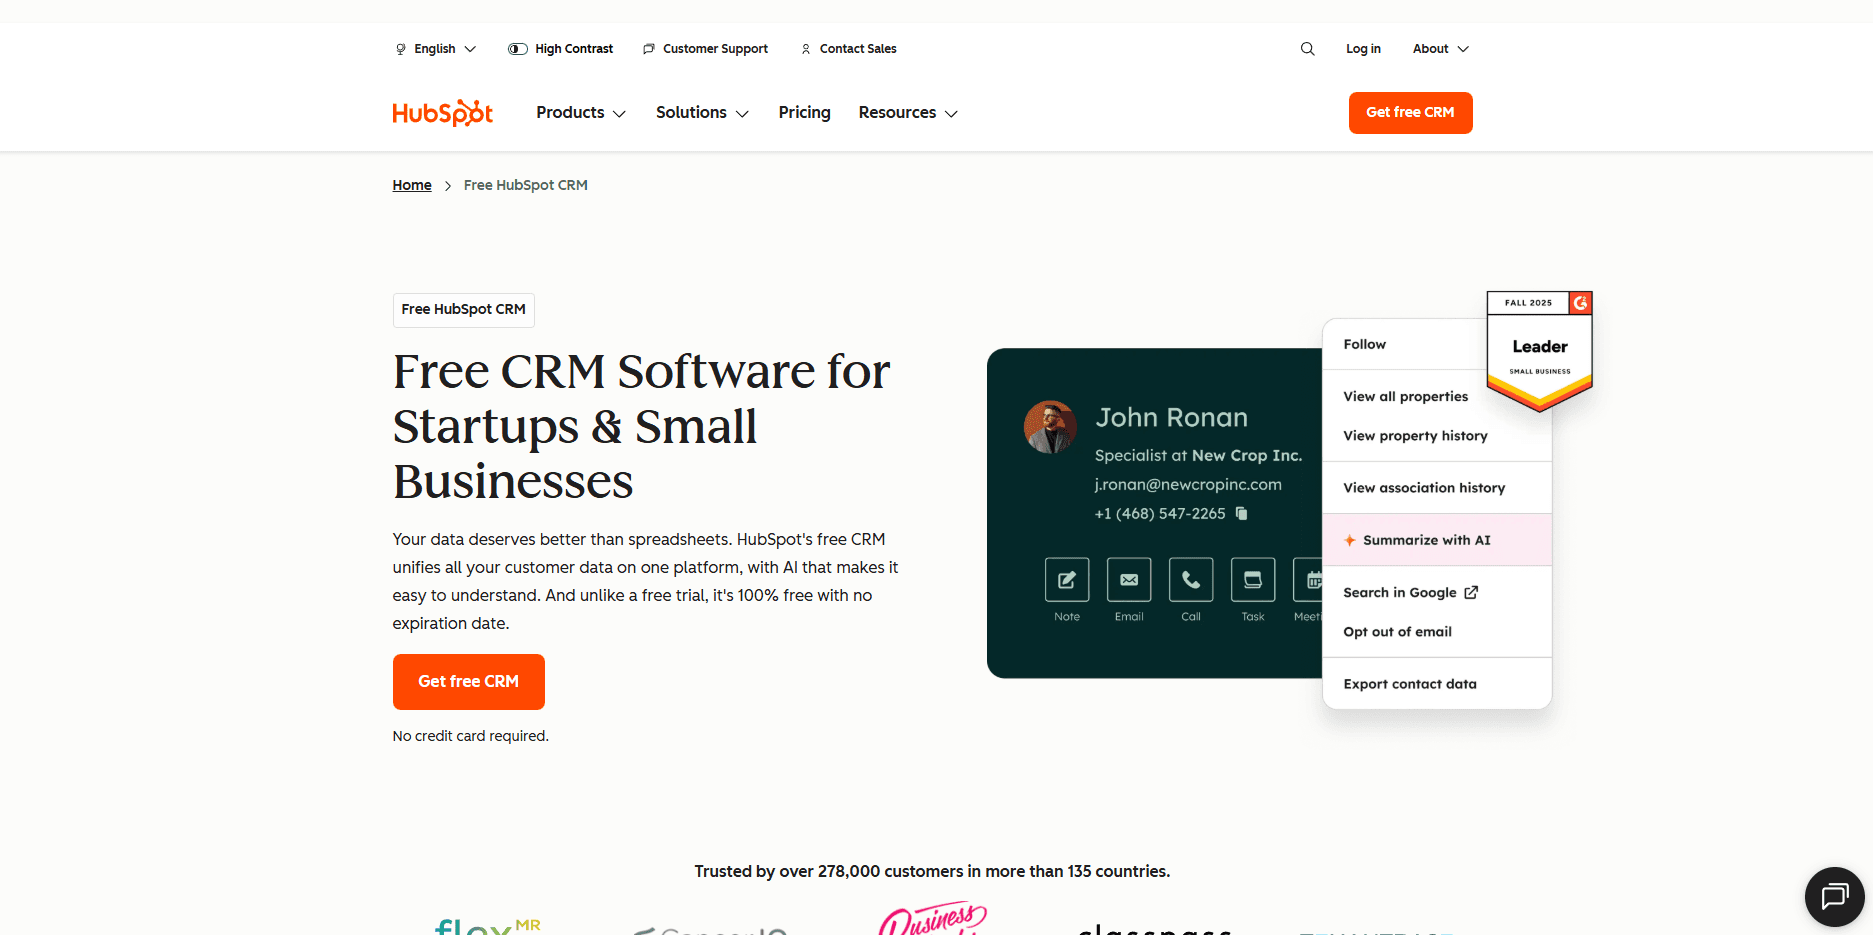Copy the phone number with the clipboard icon
Viewport: 1873px width, 935px height.
(1241, 513)
